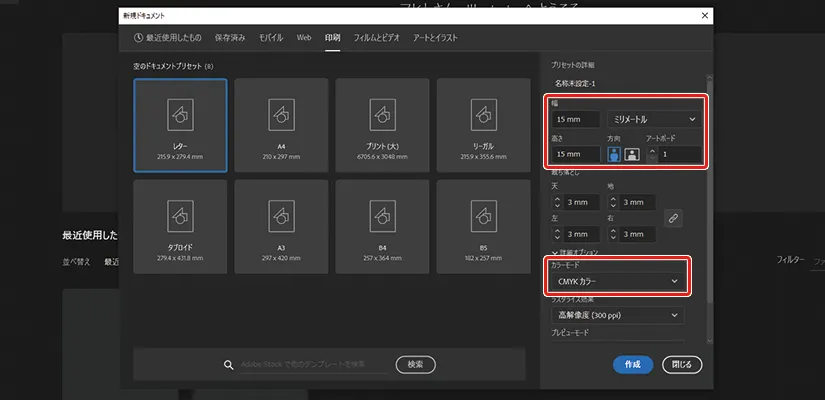Adjust the 左 bleed stepper arrows
The height and width of the screenshot is (400, 825).
pos(557,234)
